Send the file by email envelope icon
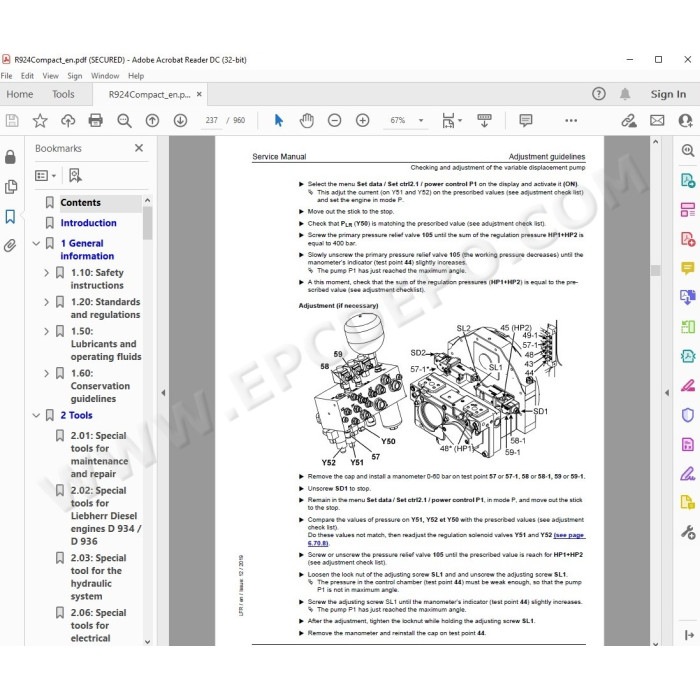This screenshot has height=700, width=700. coord(657,121)
